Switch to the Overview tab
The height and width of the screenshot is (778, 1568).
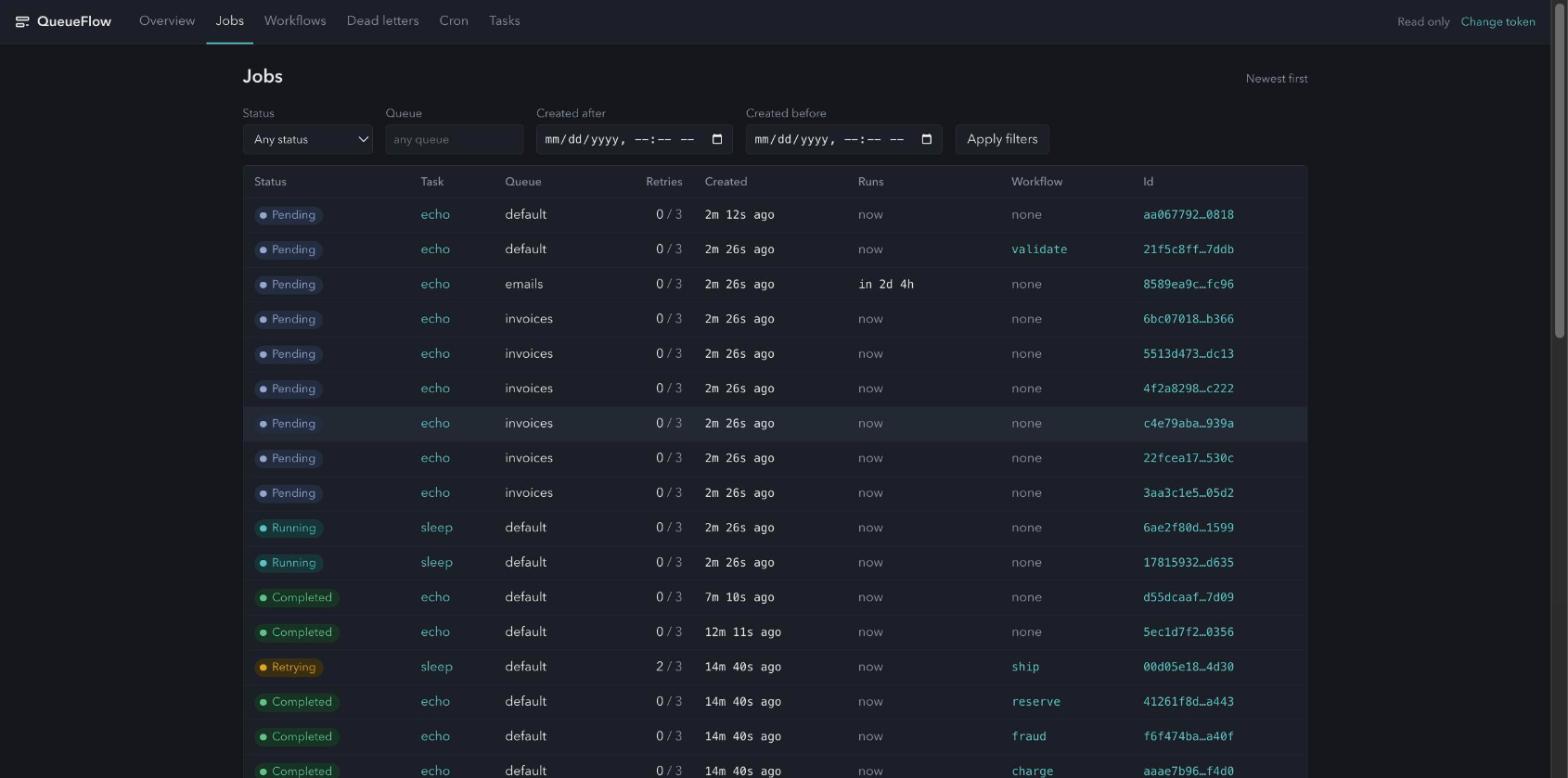[x=167, y=21]
